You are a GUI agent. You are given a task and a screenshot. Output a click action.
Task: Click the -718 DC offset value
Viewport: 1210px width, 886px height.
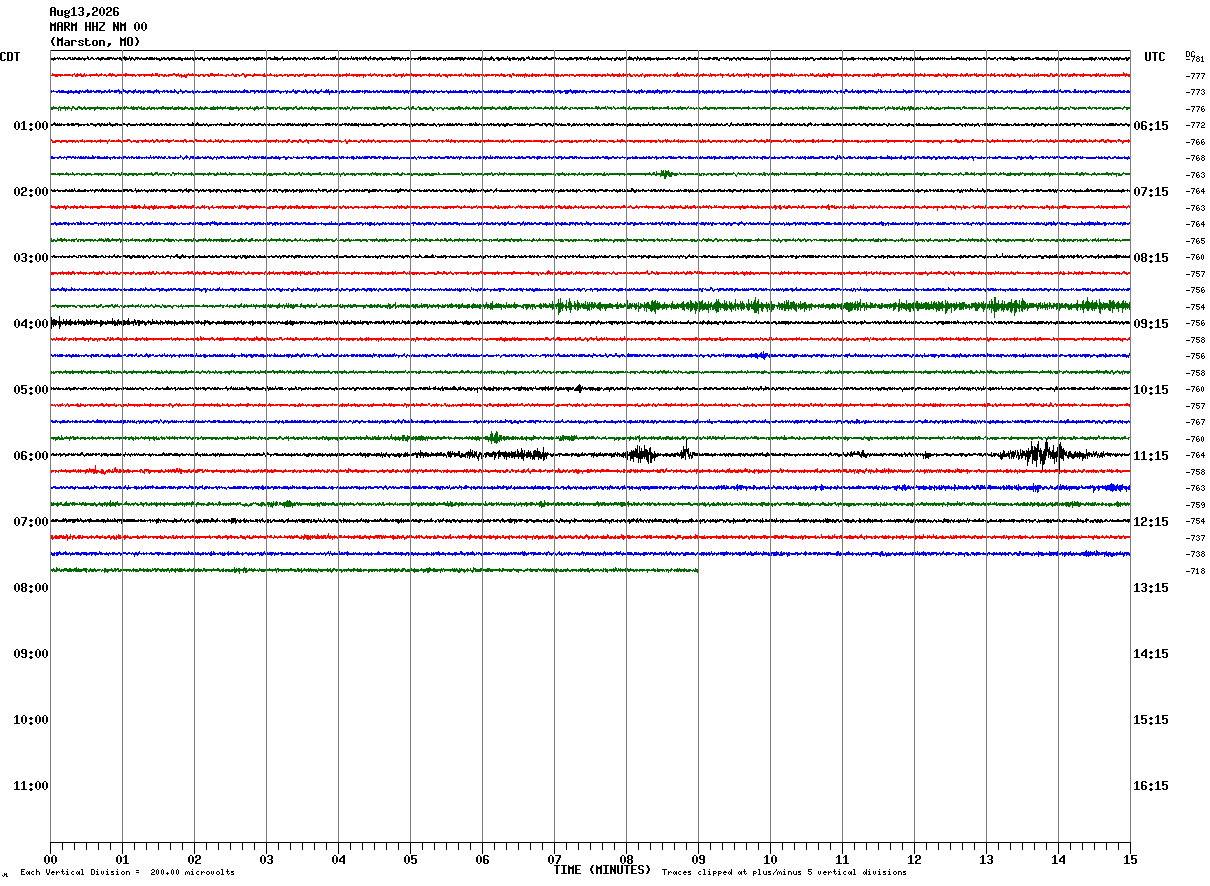pos(1195,571)
